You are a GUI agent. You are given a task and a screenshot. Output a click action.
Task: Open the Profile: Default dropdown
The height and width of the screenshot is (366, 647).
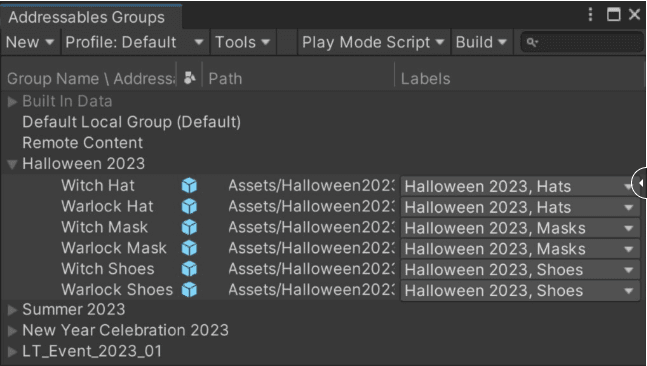(135, 42)
